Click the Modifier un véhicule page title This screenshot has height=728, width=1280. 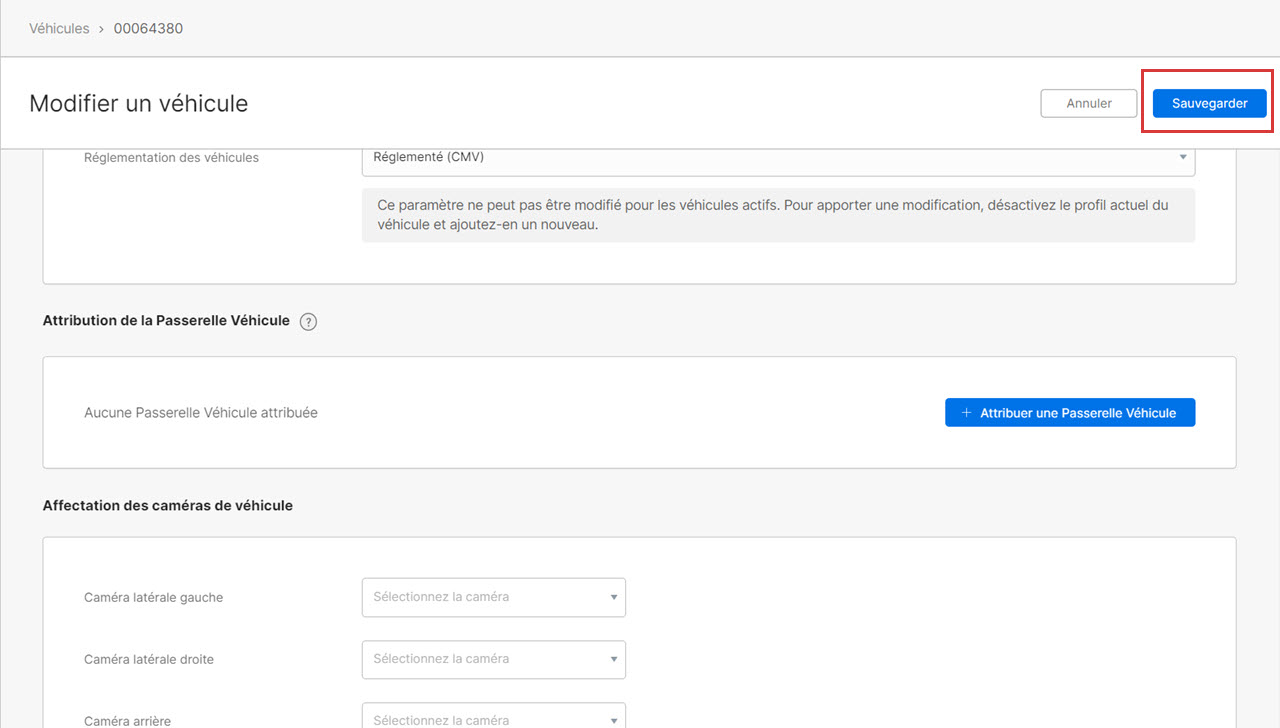click(x=138, y=104)
